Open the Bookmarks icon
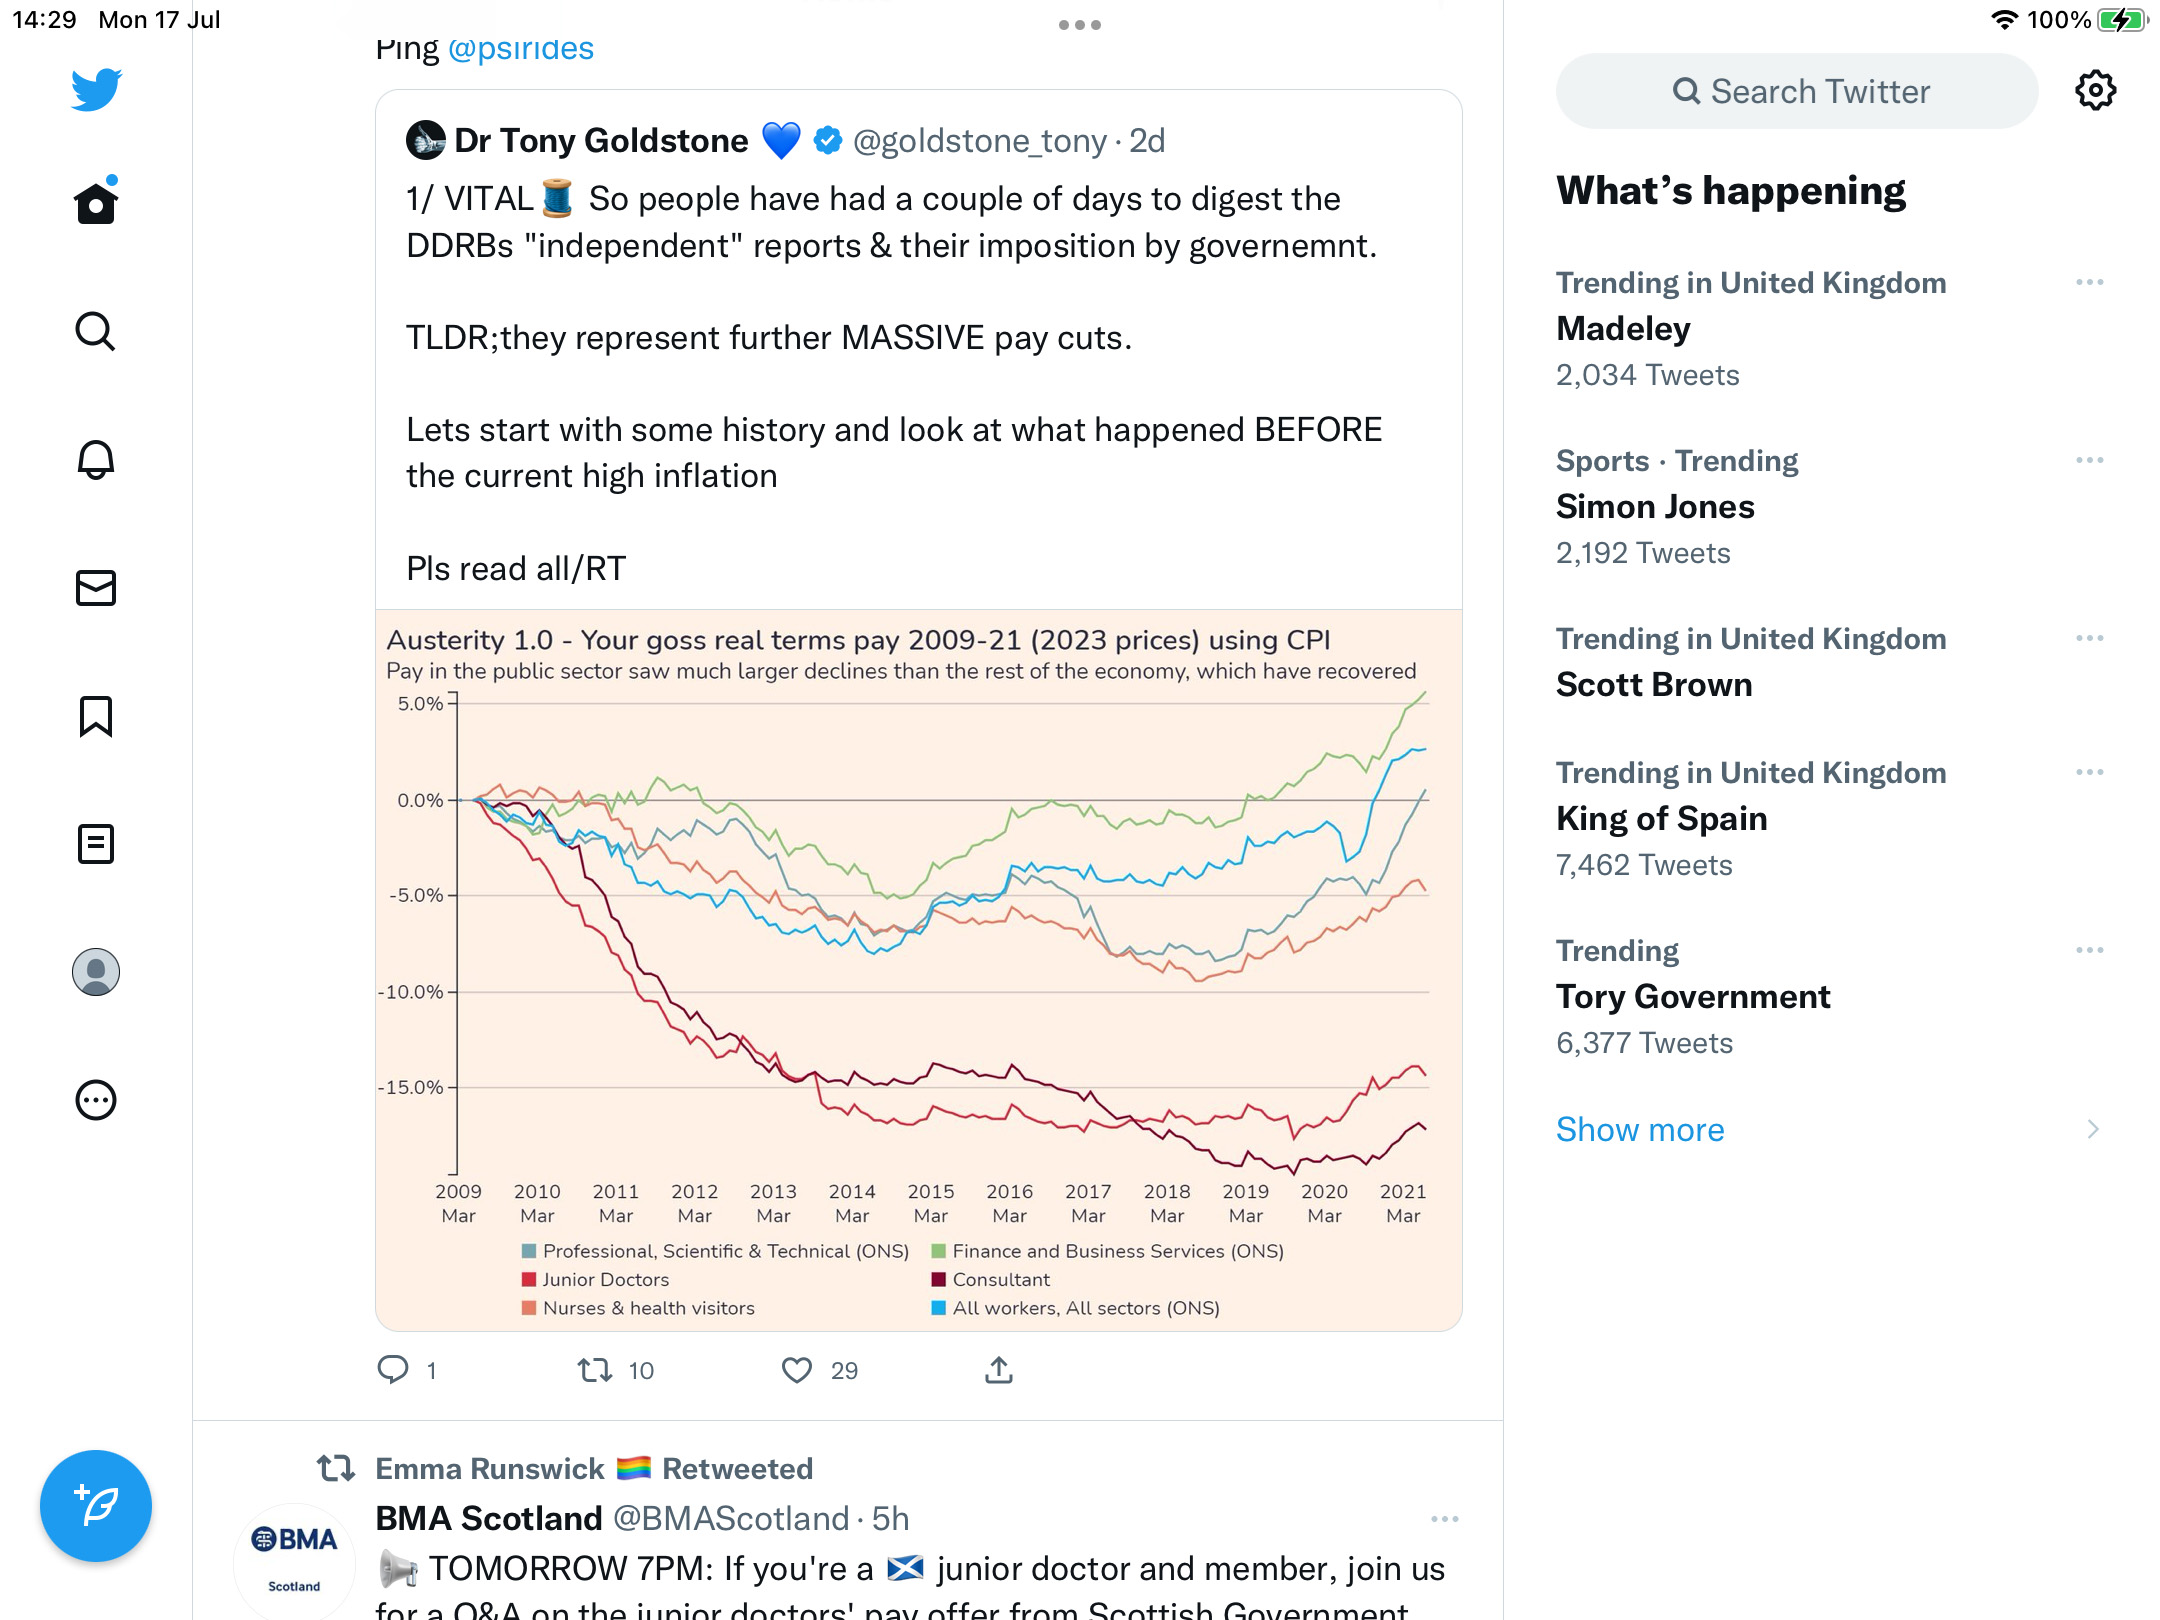Screen dimensions: 2160x1620 tap(96, 716)
